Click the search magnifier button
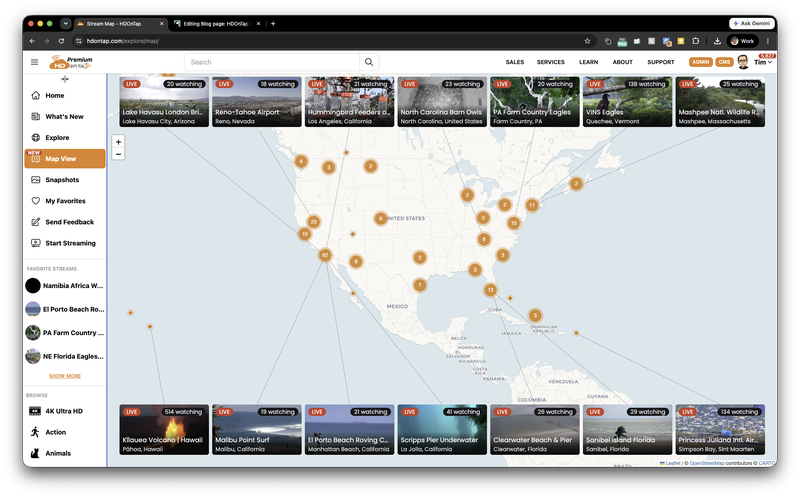The height and width of the screenshot is (497, 800). pos(369,62)
